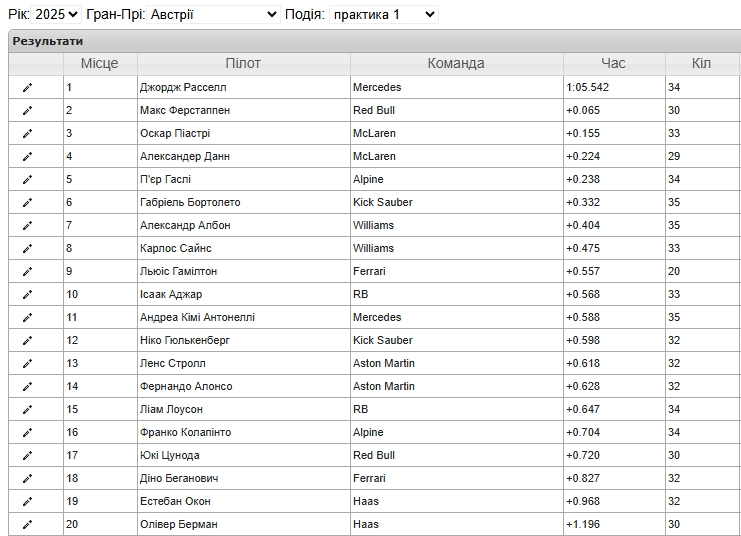Click edit pencil for Олівер Берман
The width and height of the screenshot is (741, 536).
point(27,525)
